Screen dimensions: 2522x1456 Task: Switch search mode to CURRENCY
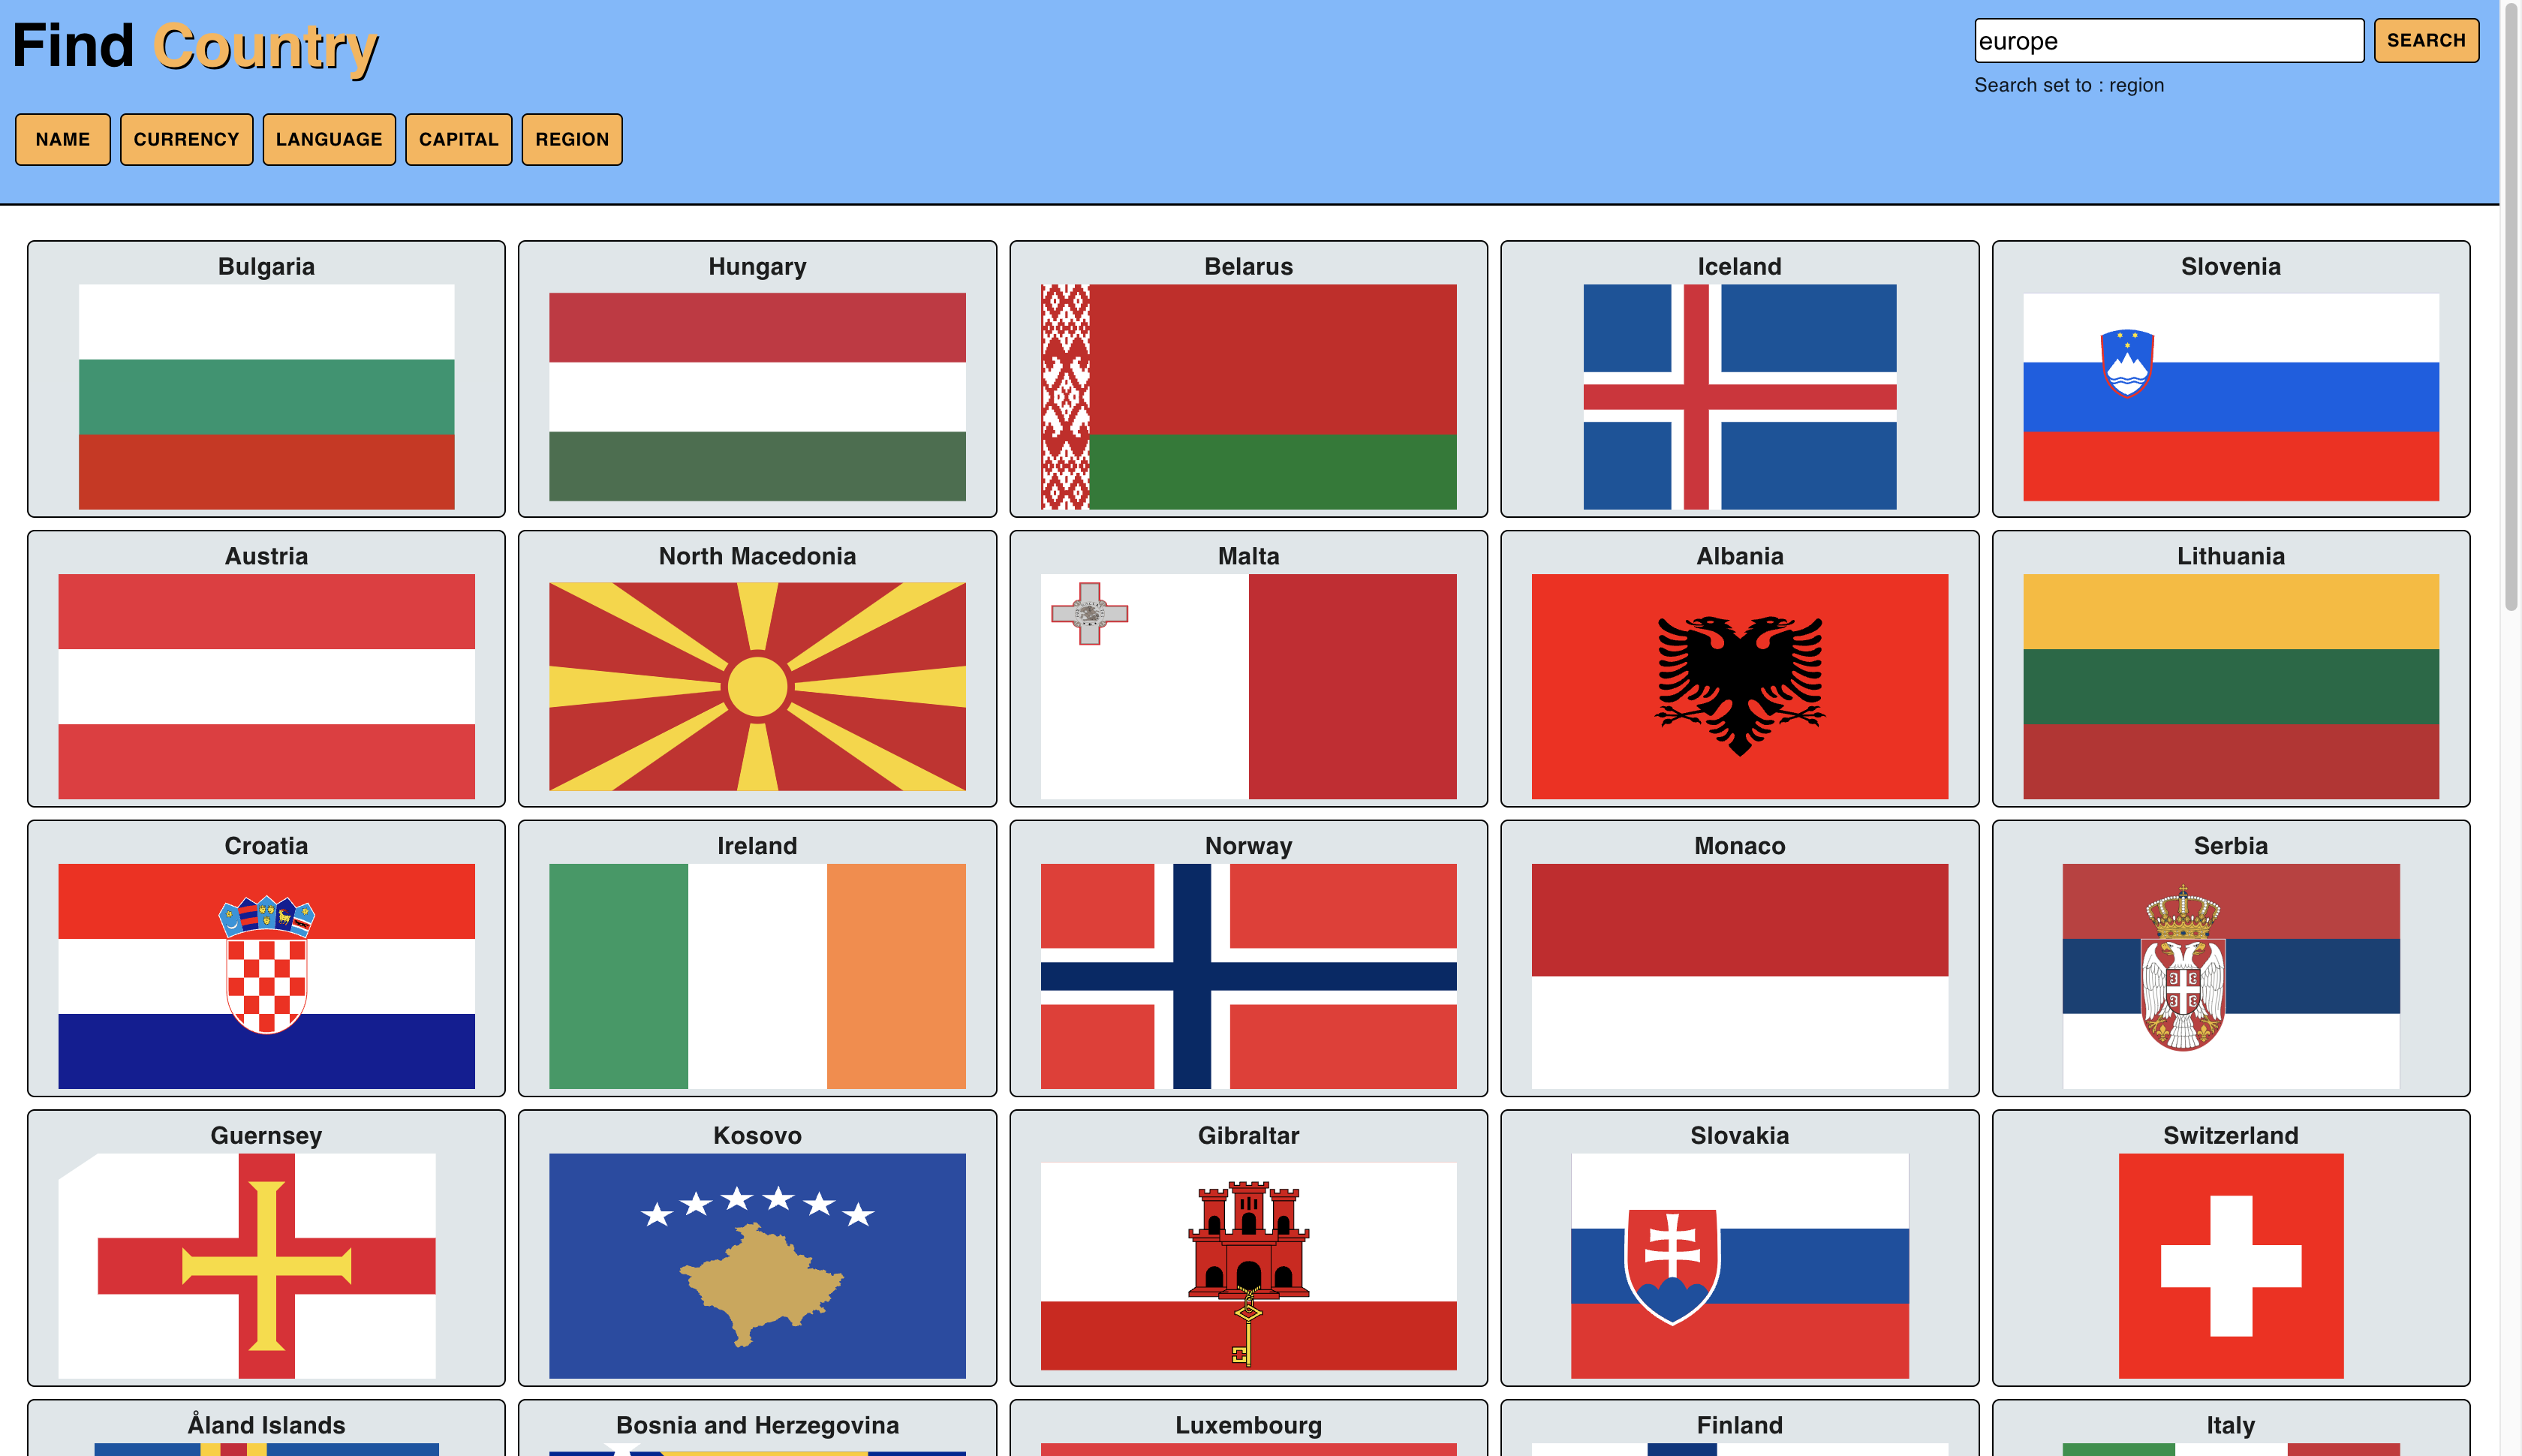point(186,139)
